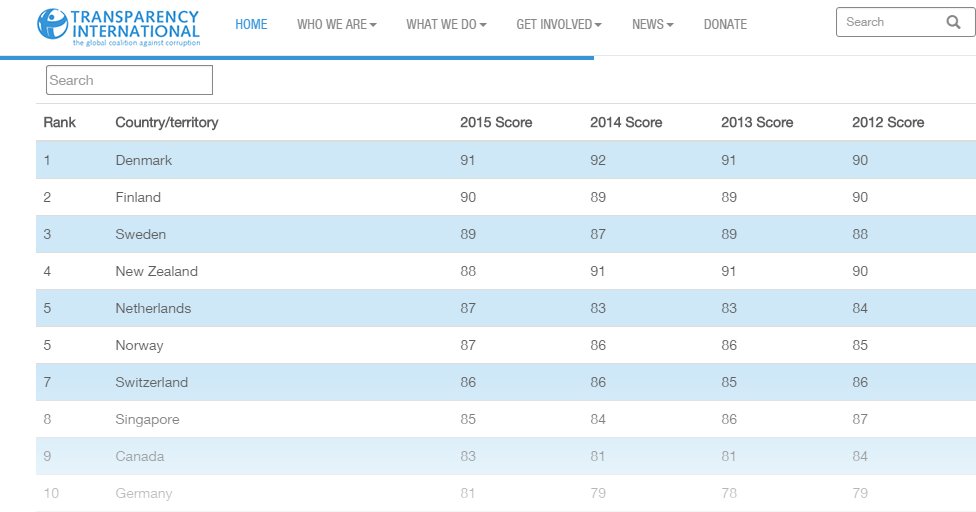Focus the table search box
Viewport: 976px width, 512px height.
(x=129, y=80)
